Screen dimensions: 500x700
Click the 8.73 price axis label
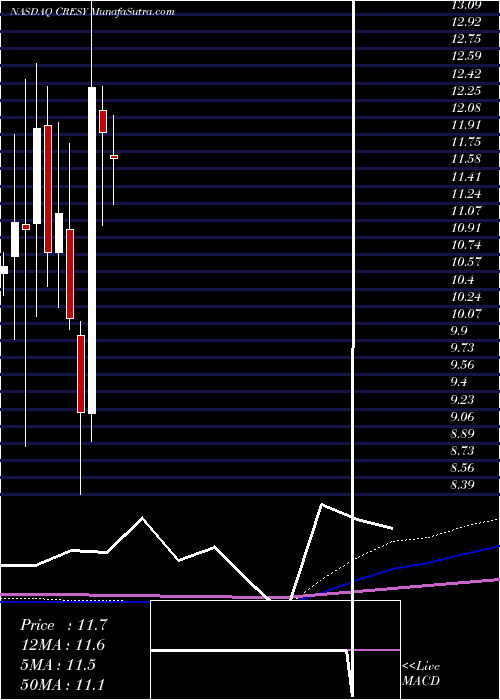click(x=463, y=451)
